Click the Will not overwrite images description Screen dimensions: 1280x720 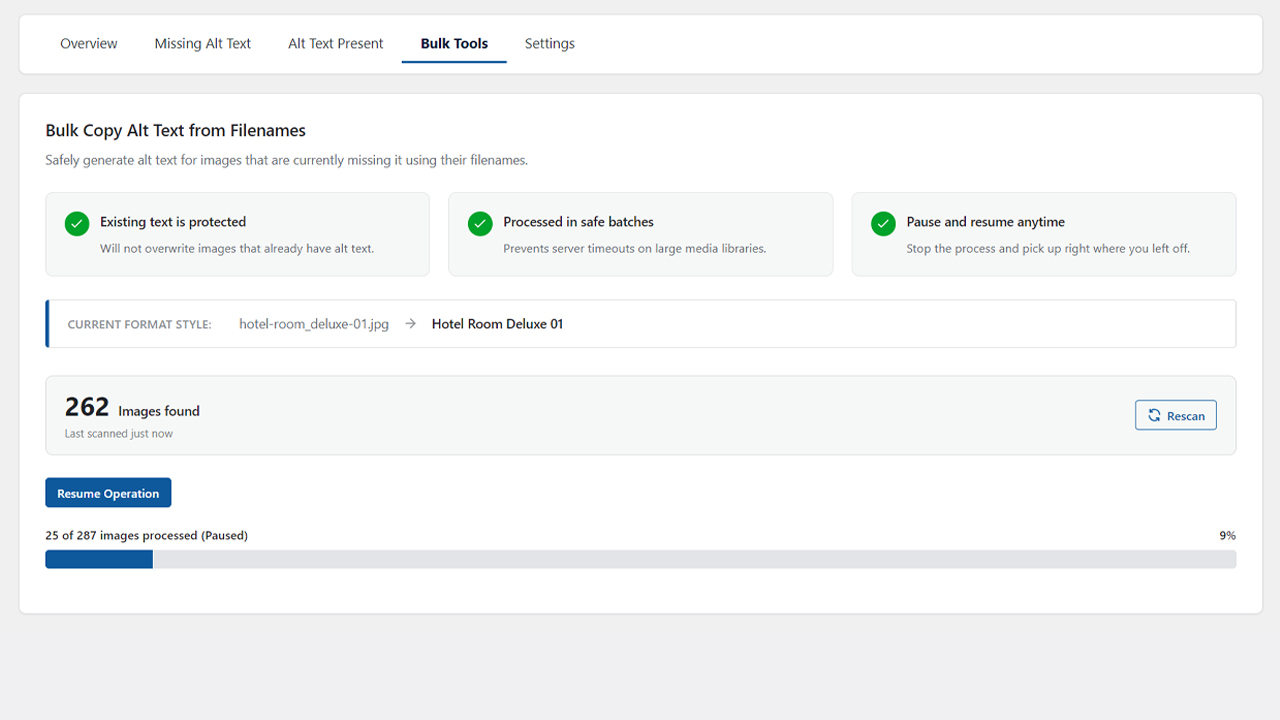coord(237,249)
